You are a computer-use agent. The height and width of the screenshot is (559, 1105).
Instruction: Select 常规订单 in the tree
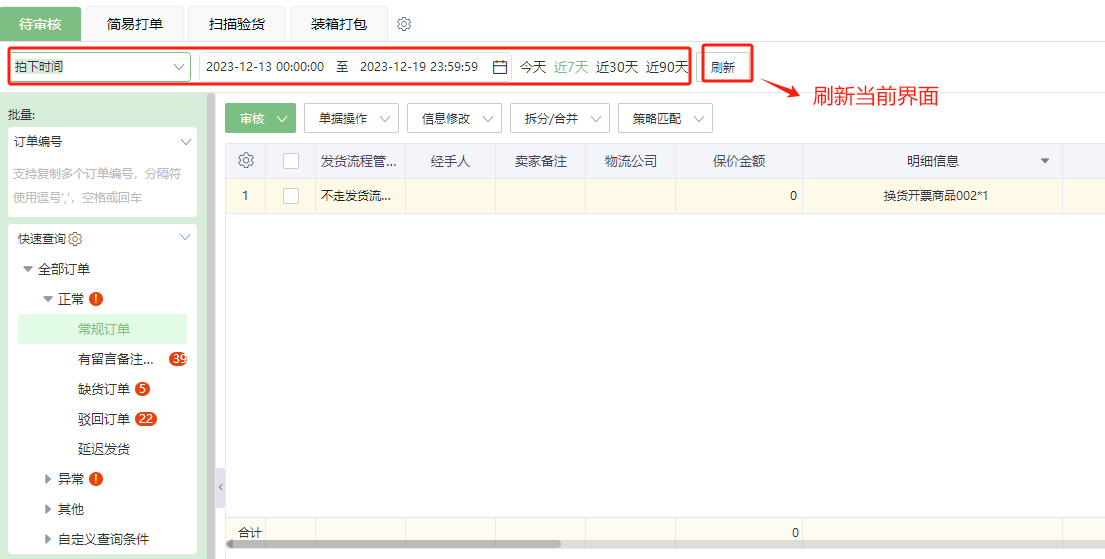[102, 329]
